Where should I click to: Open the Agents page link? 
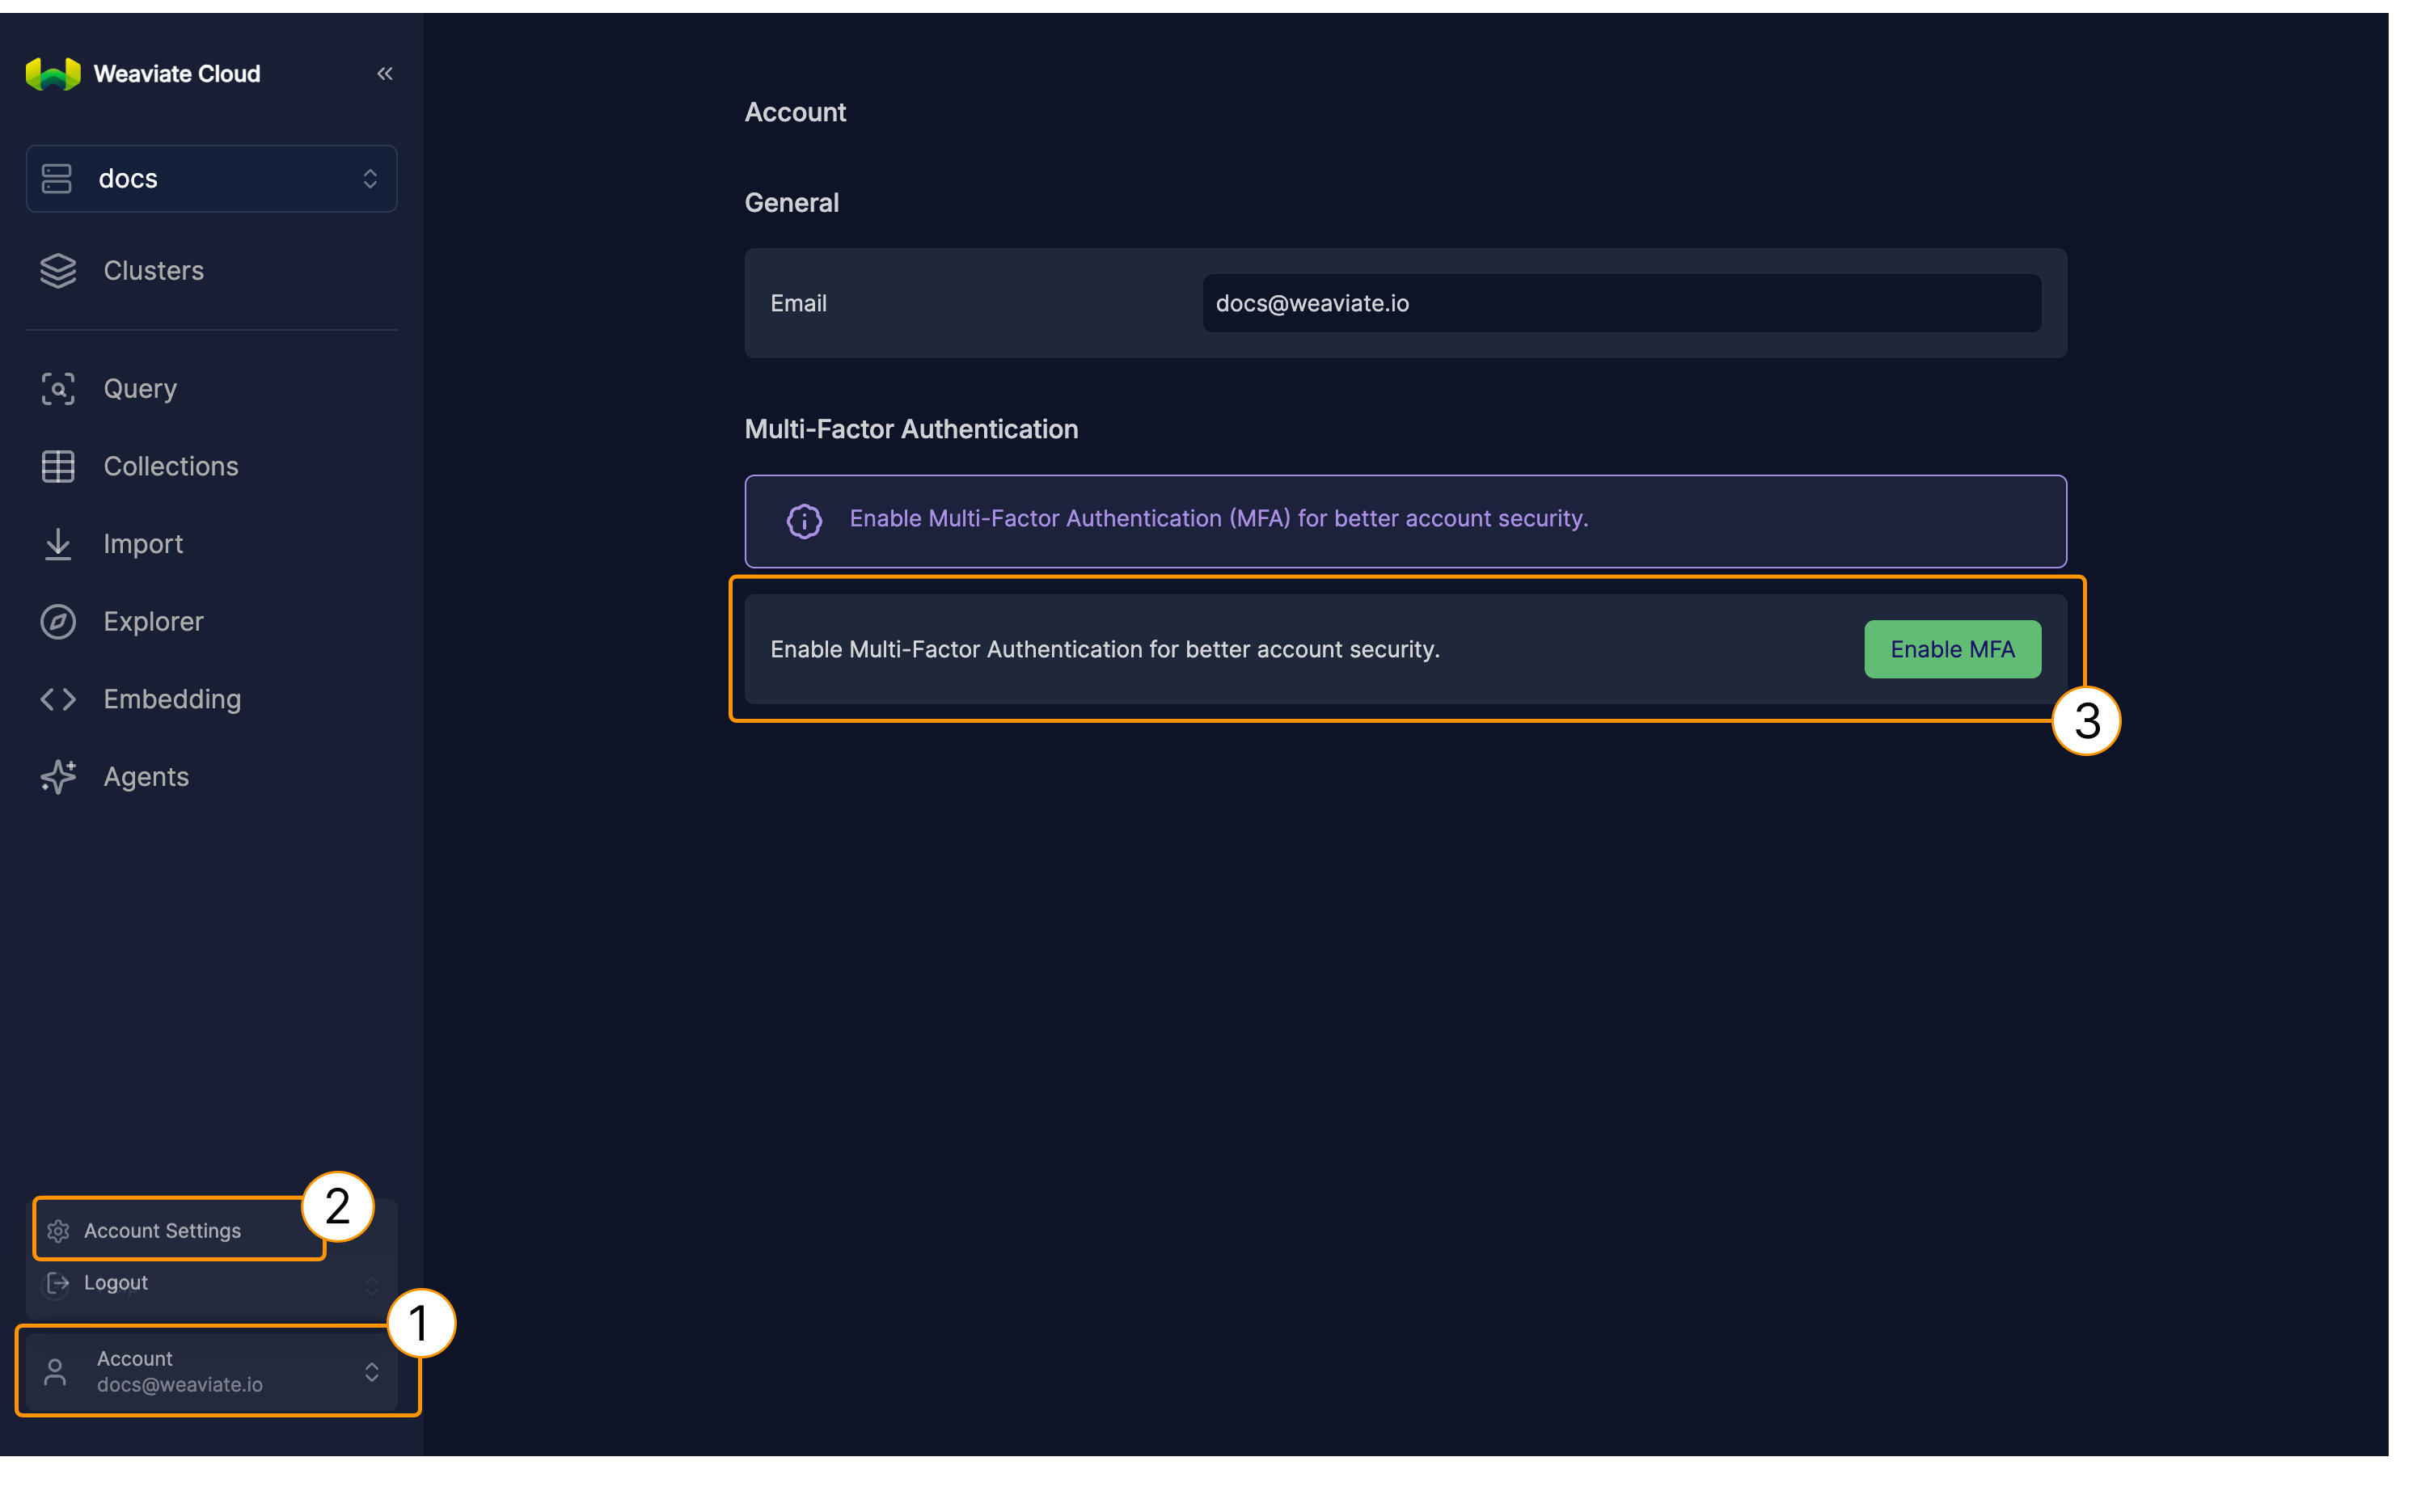click(x=146, y=777)
